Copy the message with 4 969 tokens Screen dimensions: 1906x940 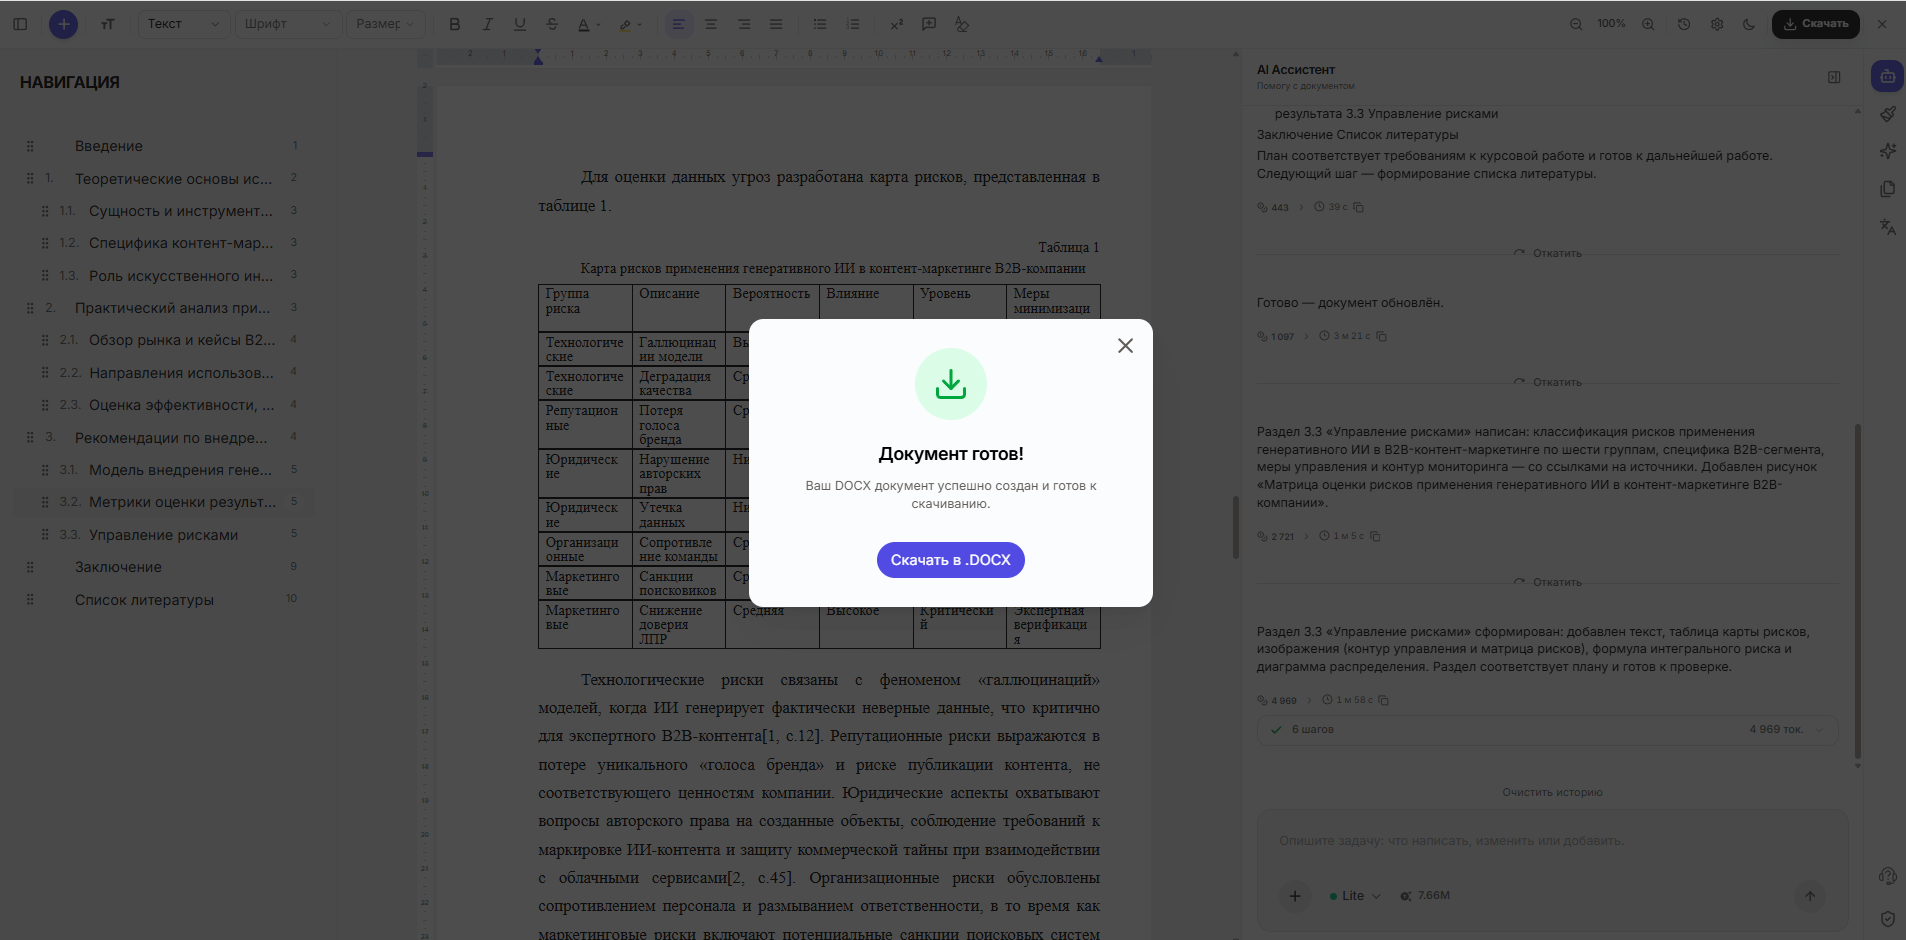(1384, 700)
